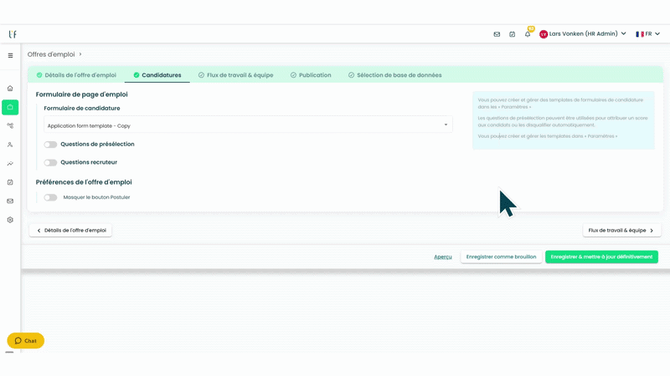Open Sélection de base de données tab
Screen dimensions: 670x376
tap(395, 75)
